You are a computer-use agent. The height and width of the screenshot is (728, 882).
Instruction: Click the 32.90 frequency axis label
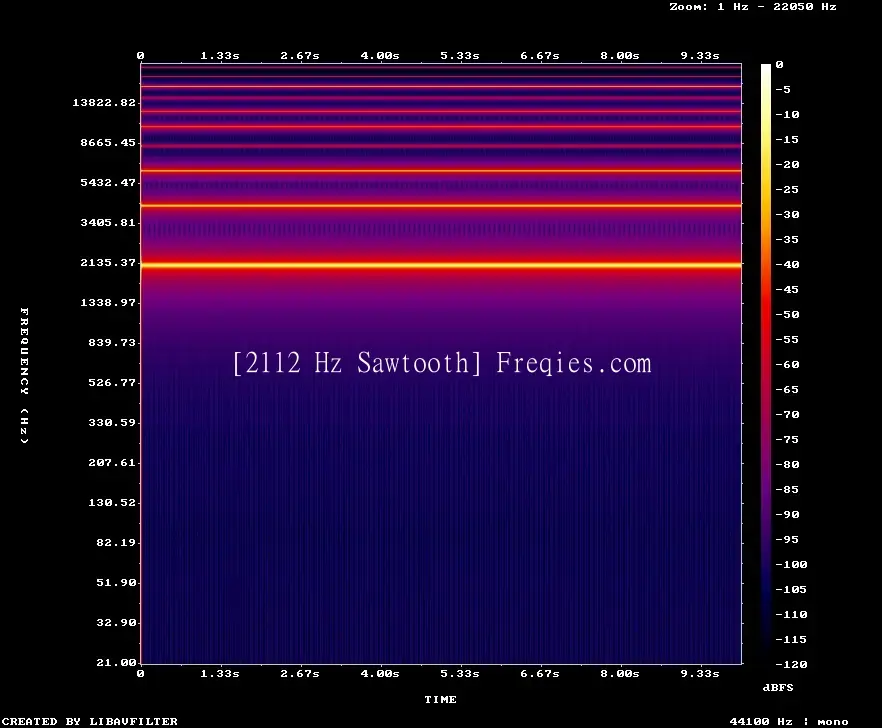coord(116,622)
